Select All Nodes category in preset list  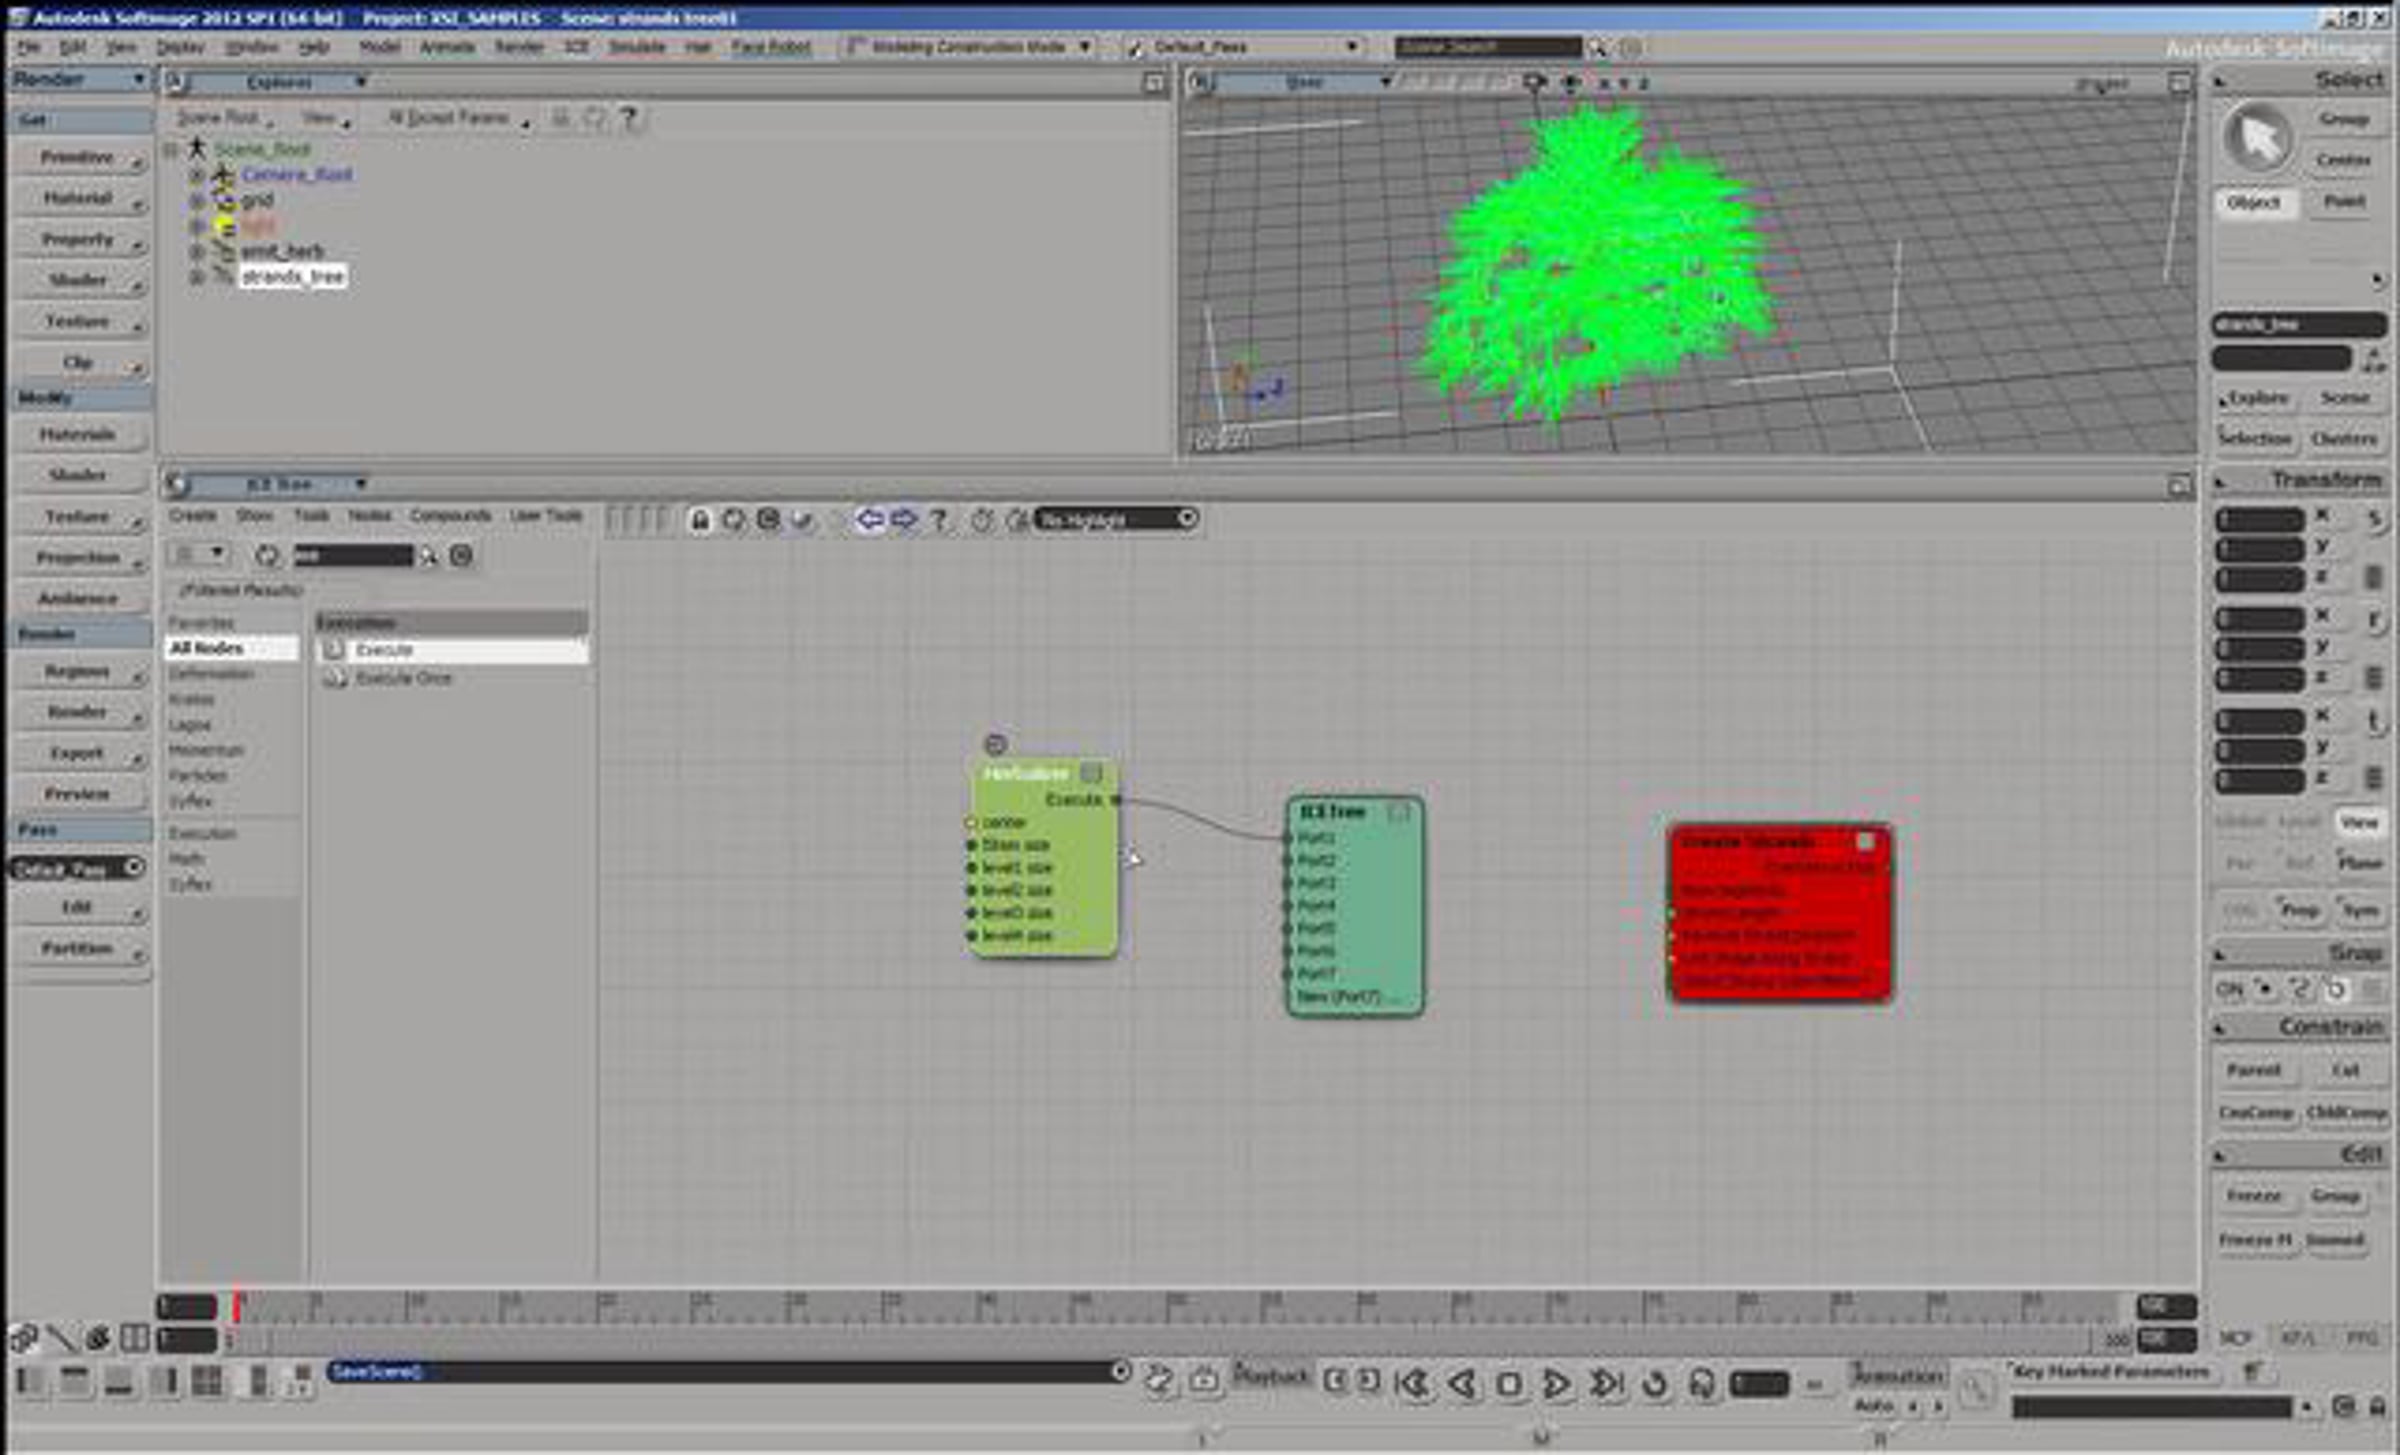point(232,649)
